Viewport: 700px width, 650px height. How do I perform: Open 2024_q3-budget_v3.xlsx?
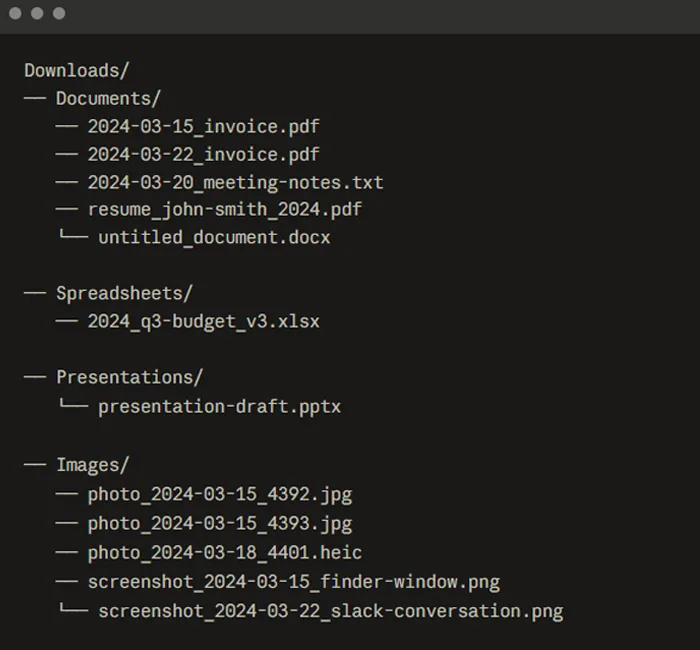click(204, 322)
